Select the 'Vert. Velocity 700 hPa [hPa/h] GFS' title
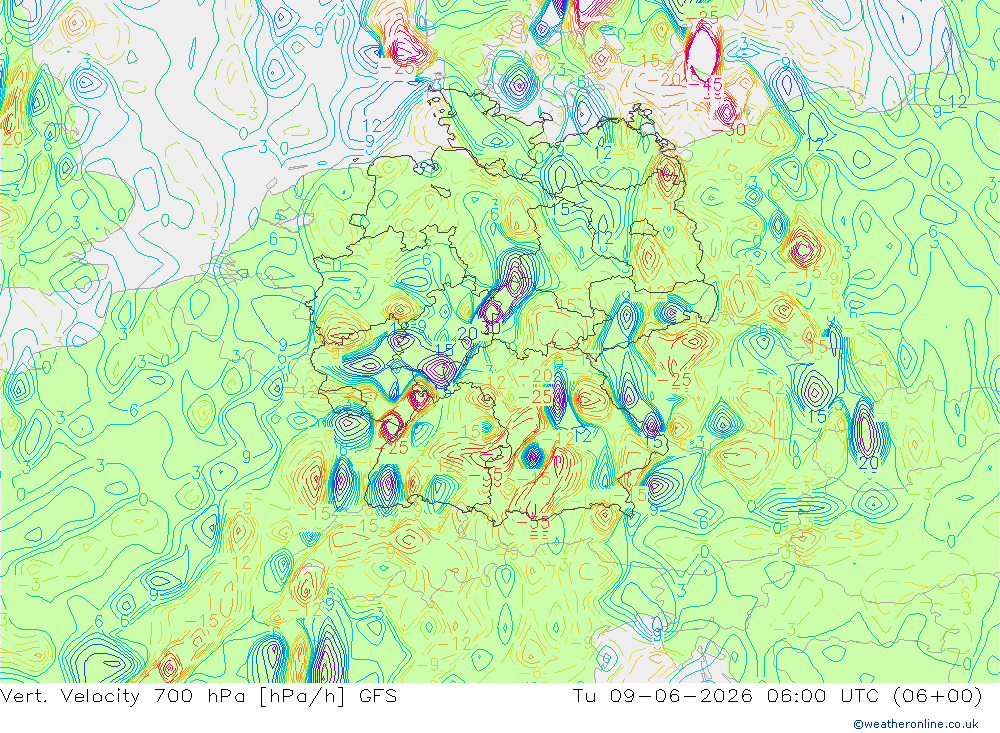 198,696
